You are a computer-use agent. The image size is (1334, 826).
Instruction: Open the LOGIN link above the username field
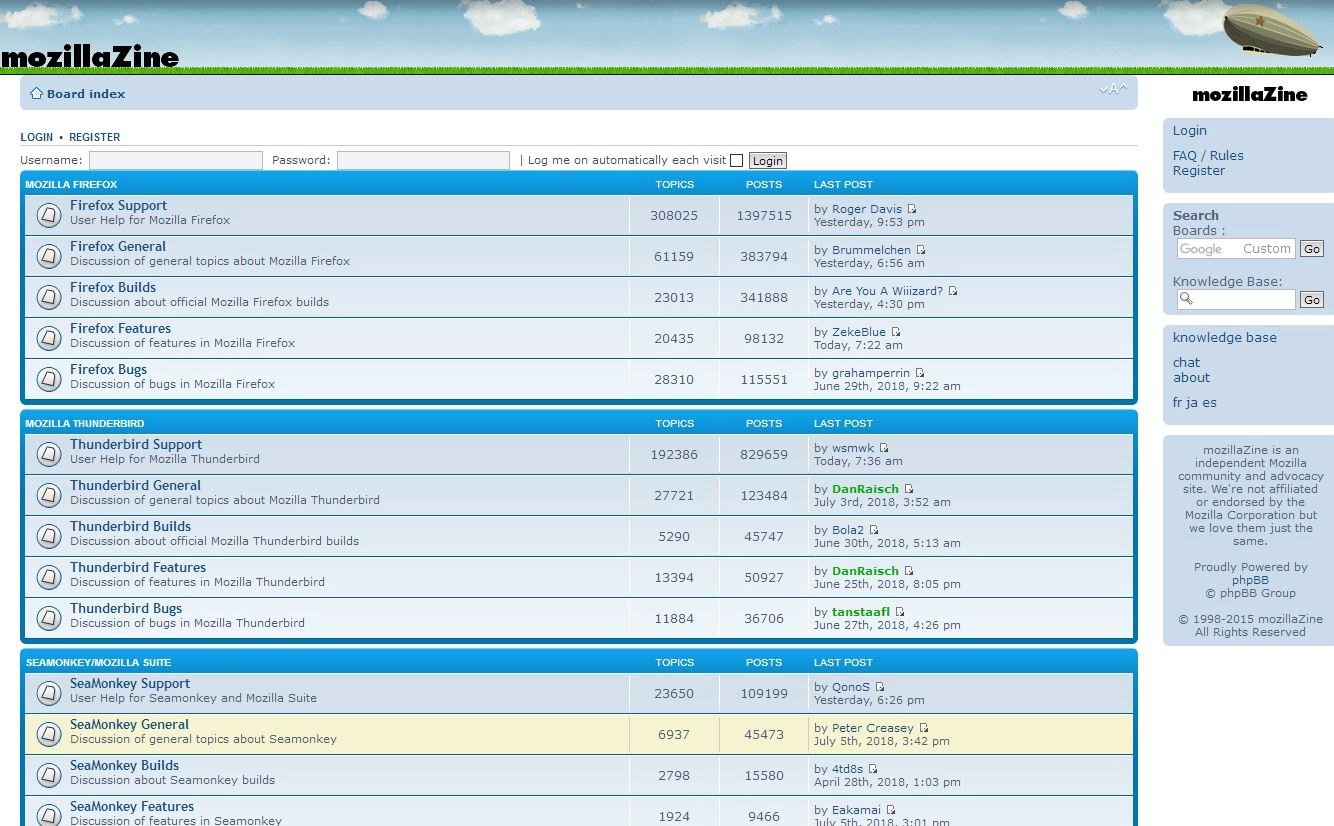click(x=37, y=137)
